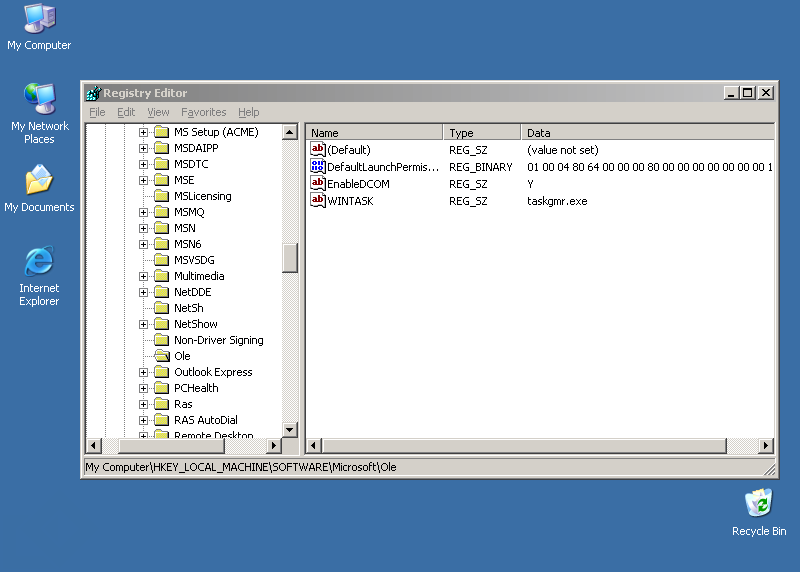This screenshot has width=800, height=572.
Task: Click the string icon beside (Default) value
Action: coord(317,150)
